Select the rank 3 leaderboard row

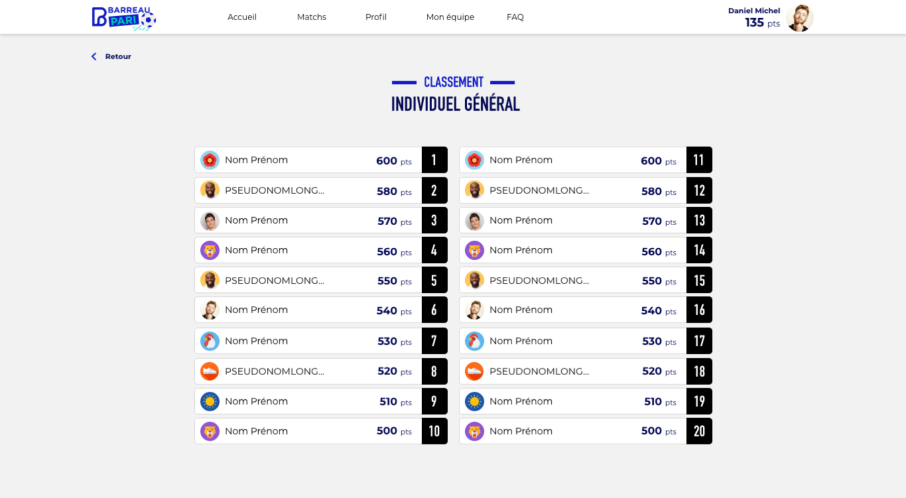[308, 220]
